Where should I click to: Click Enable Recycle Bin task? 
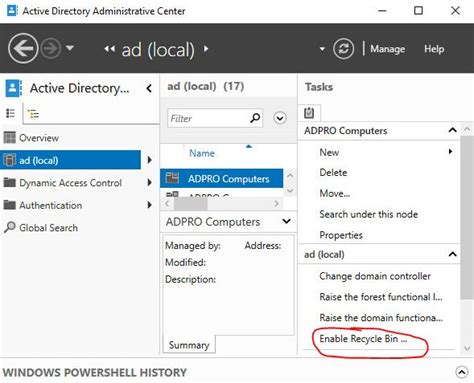(x=363, y=339)
